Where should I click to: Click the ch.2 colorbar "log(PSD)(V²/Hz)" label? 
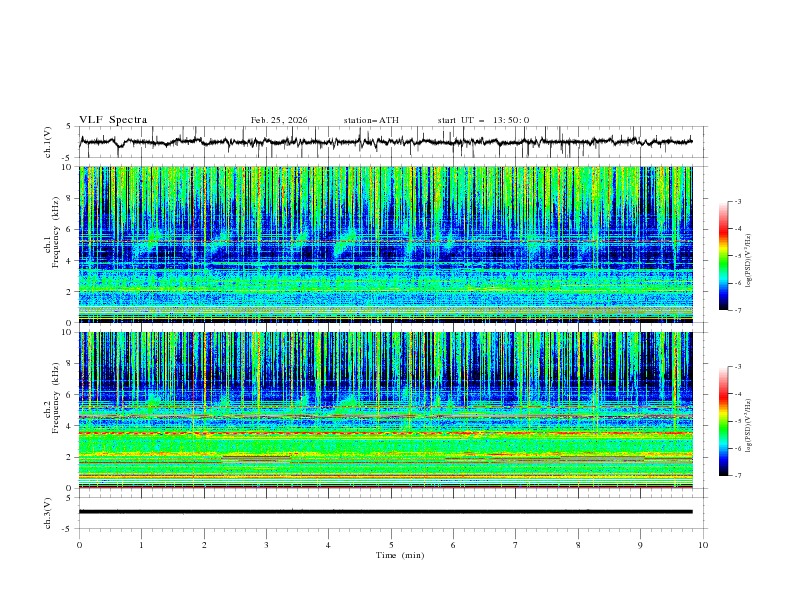click(x=749, y=426)
